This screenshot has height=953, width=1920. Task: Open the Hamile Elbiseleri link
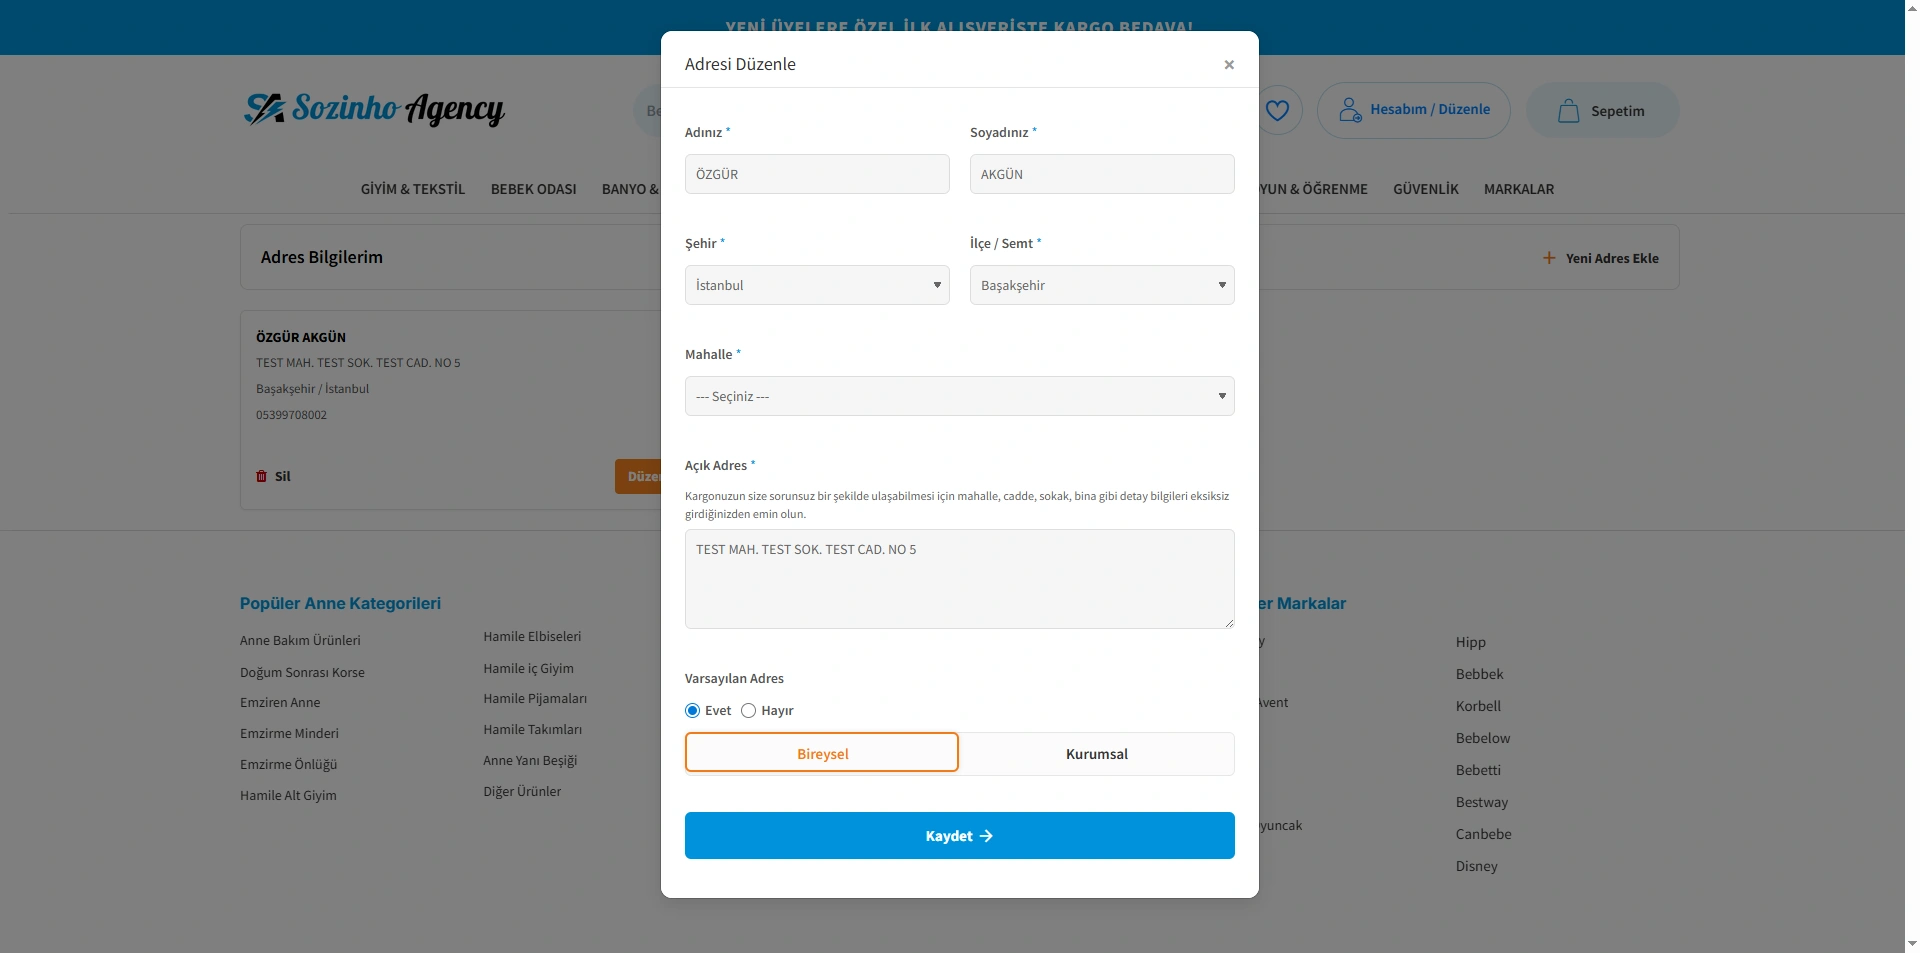click(x=532, y=636)
